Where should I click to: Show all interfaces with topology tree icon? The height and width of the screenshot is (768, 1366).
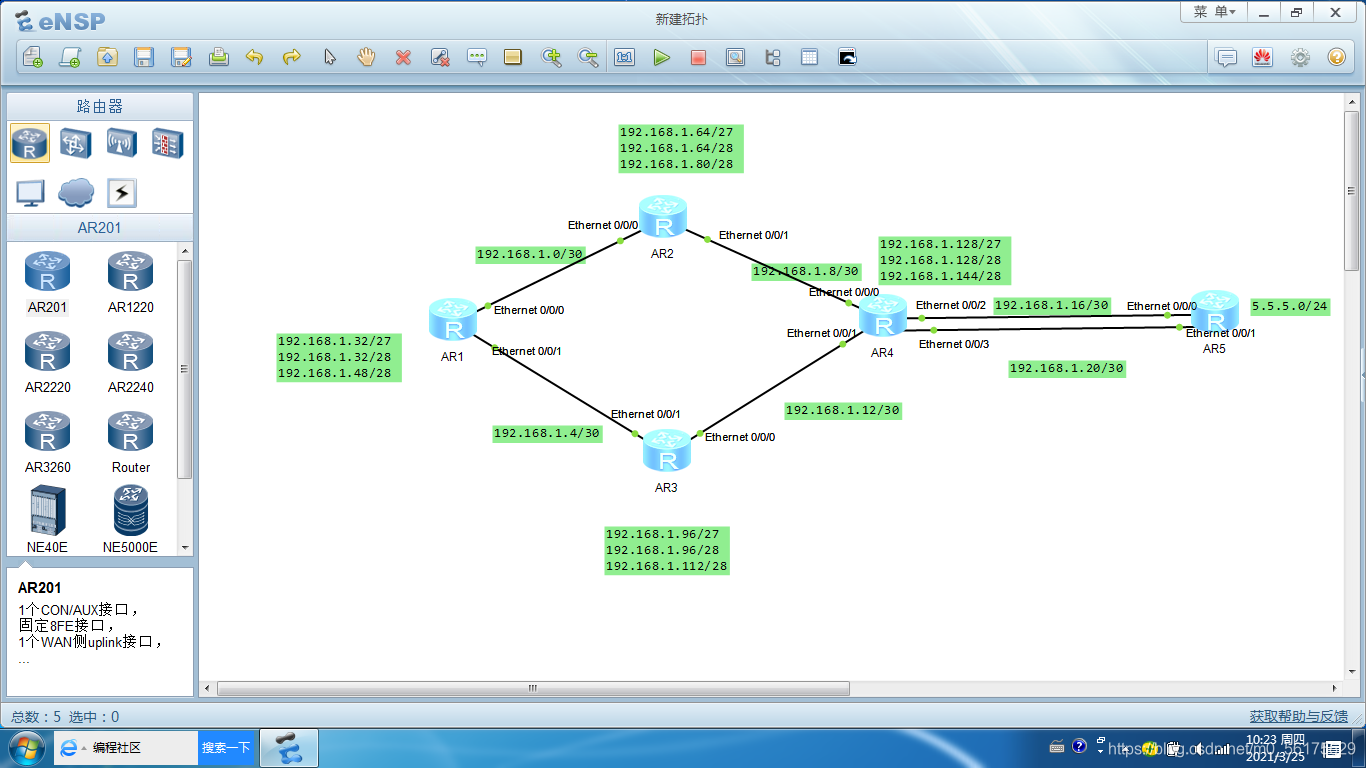coord(772,57)
